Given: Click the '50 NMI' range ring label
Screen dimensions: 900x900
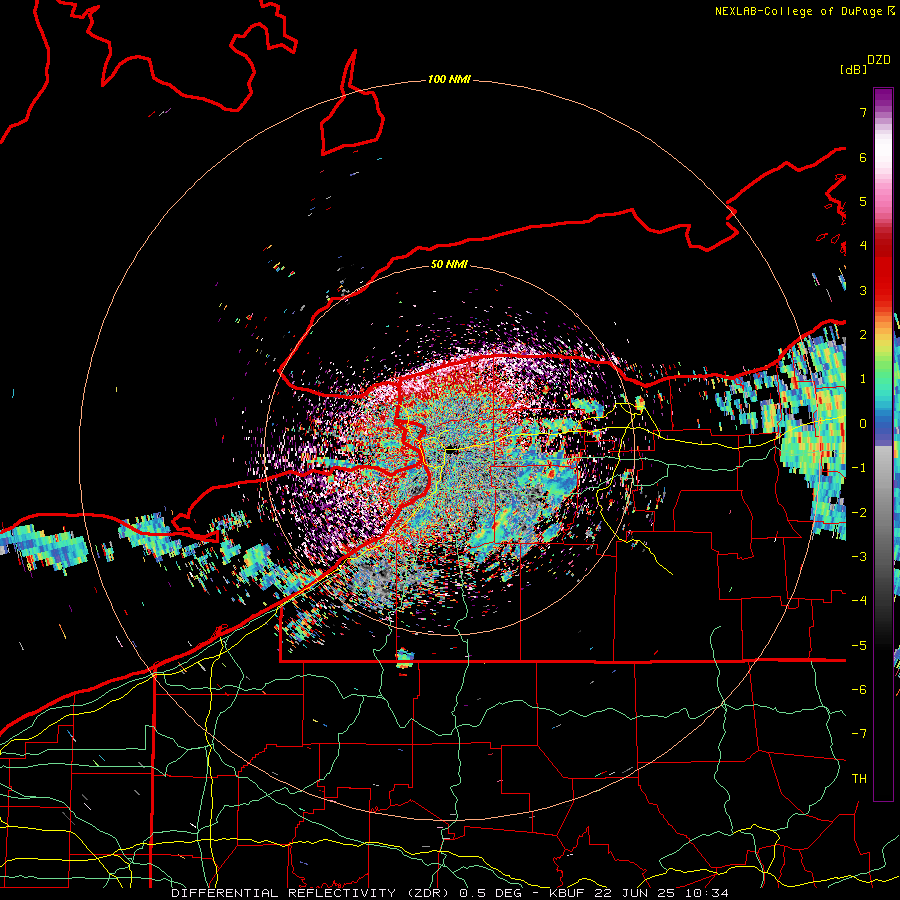Looking at the screenshot, I should (x=449, y=264).
